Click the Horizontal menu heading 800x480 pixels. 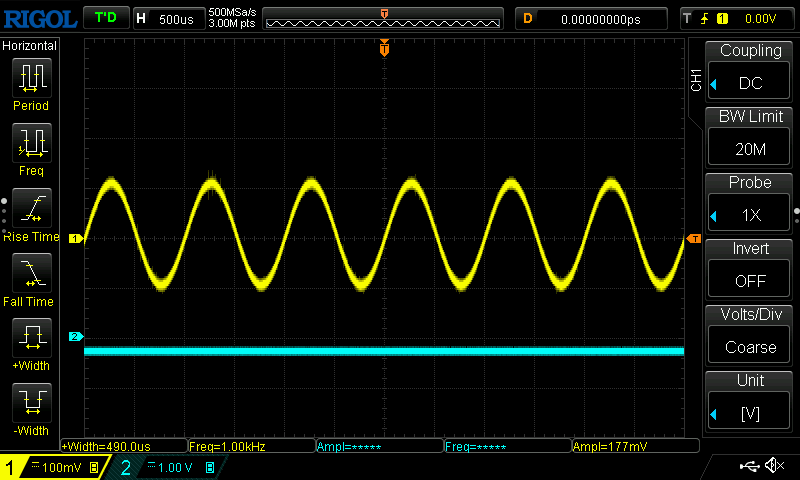click(30, 46)
